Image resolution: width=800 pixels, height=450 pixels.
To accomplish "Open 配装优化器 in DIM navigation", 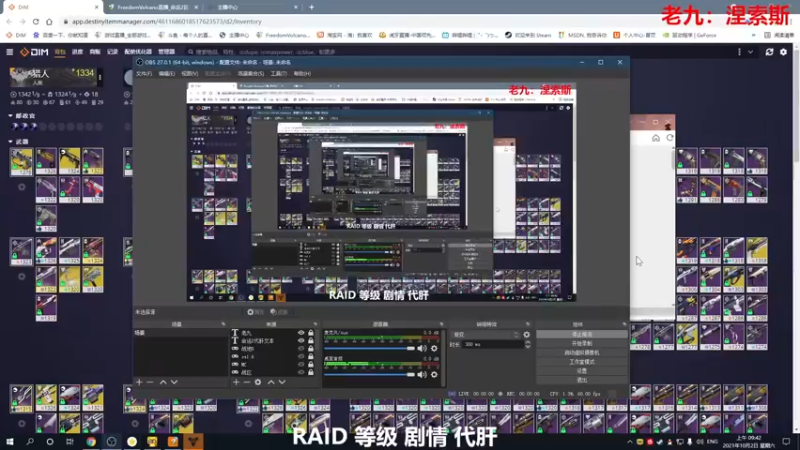I will [x=138, y=52].
